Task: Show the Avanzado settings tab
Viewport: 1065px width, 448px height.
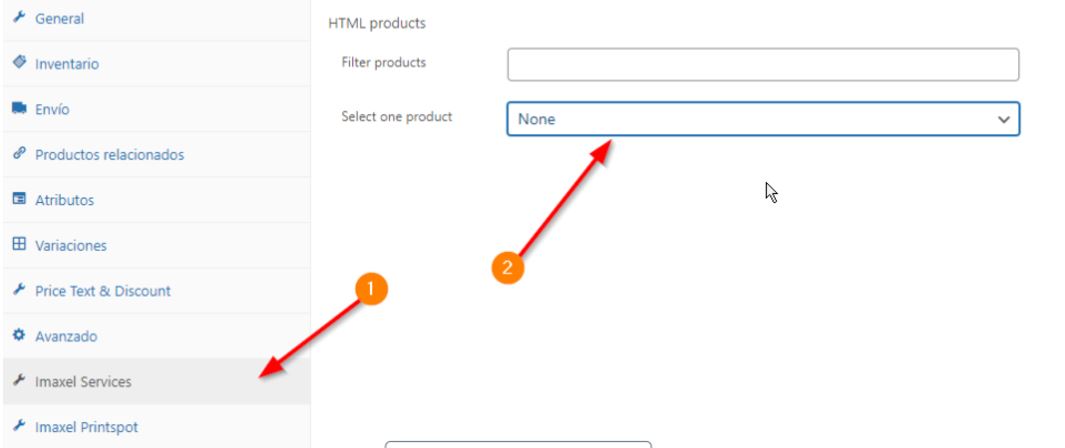Action: (x=66, y=337)
